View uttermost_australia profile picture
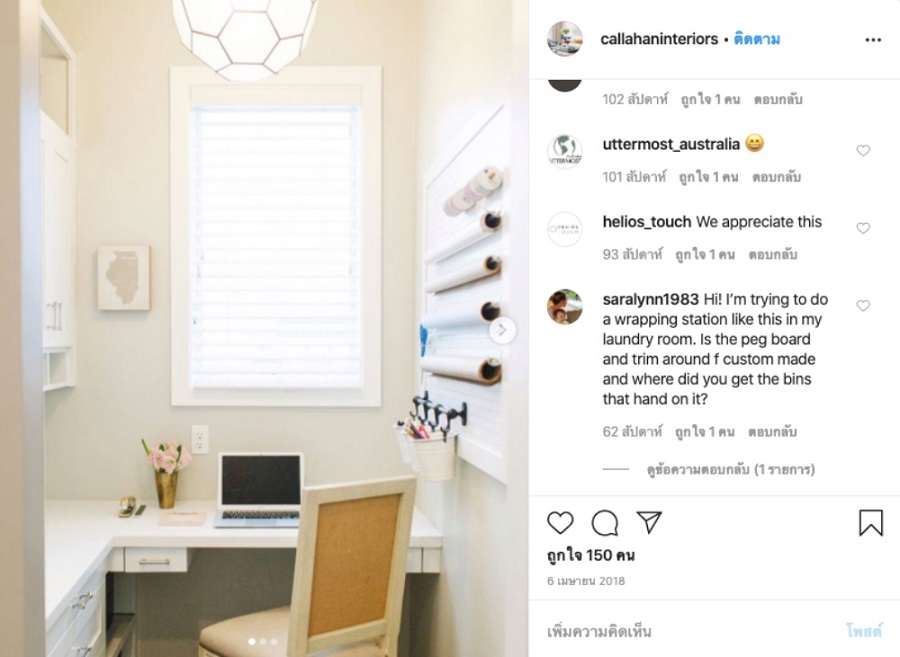The height and width of the screenshot is (657, 900). (x=565, y=151)
